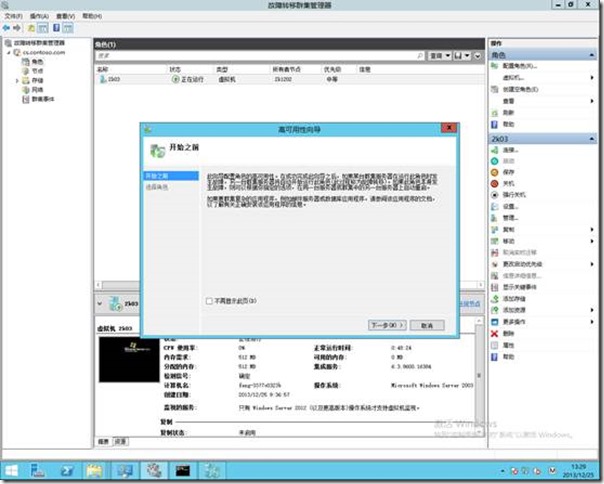Click the details pane vertical scrollbar
The height and width of the screenshot is (484, 604).
(x=479, y=376)
